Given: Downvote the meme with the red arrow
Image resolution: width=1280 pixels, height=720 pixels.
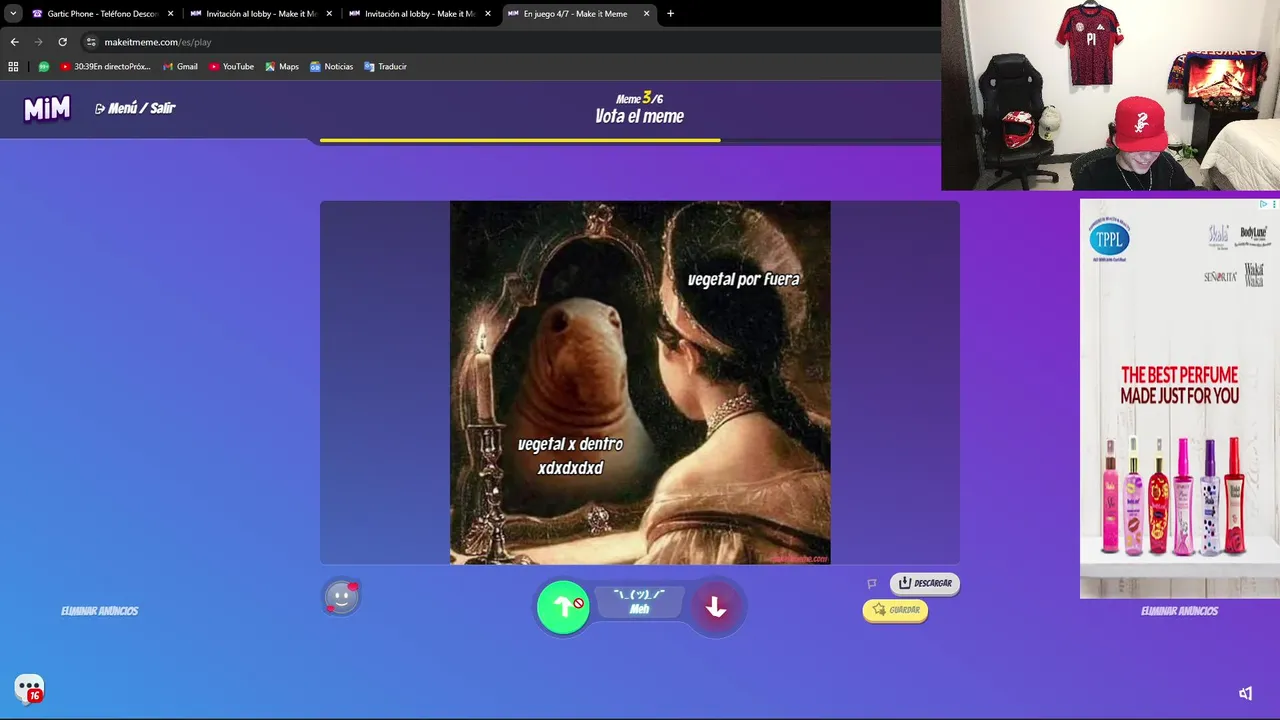Looking at the screenshot, I should click(x=716, y=607).
